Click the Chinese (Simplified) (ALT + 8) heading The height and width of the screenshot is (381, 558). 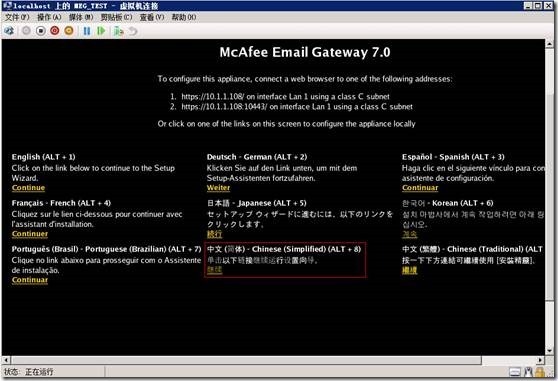tap(284, 249)
